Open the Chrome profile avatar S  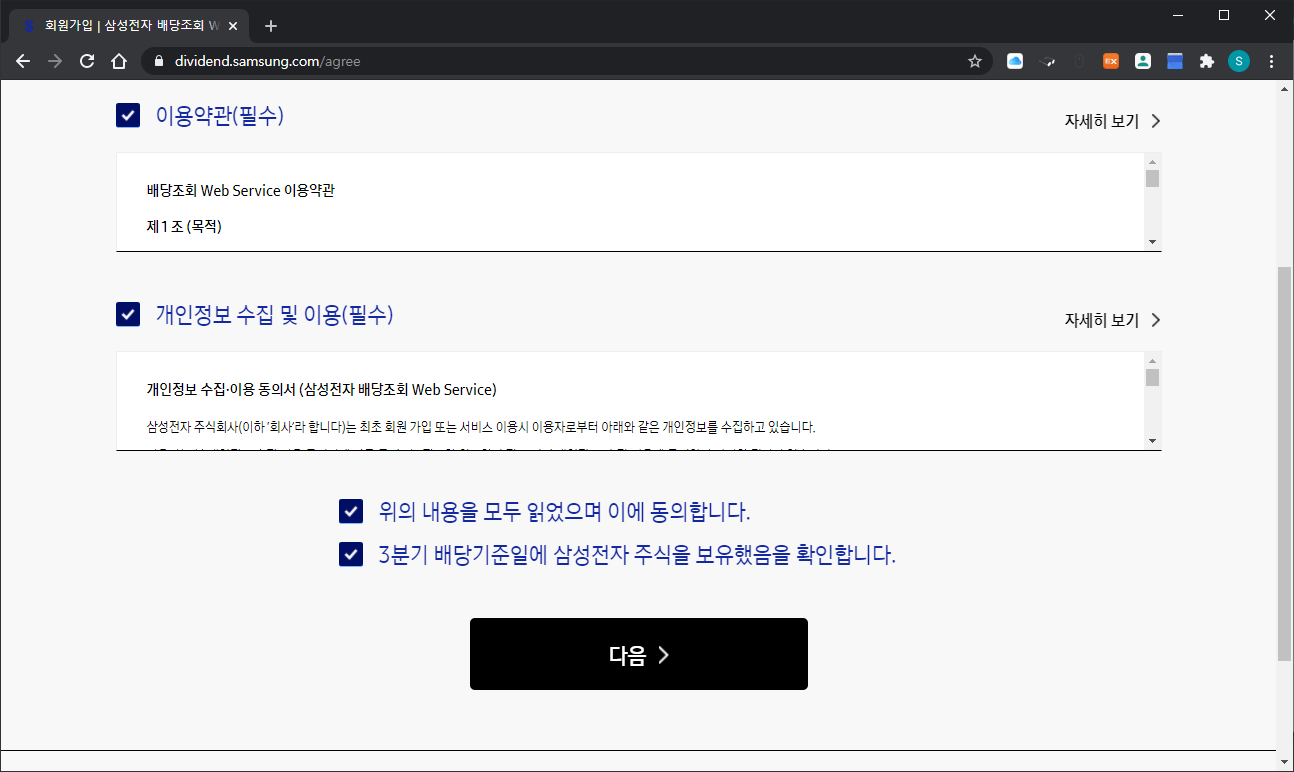1239,61
